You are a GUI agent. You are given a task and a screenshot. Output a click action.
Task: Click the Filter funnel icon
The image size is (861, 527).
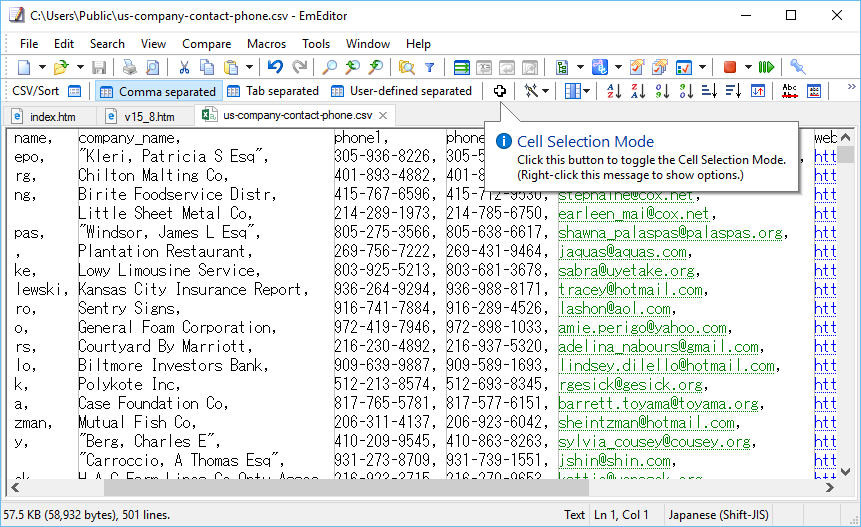click(x=430, y=68)
